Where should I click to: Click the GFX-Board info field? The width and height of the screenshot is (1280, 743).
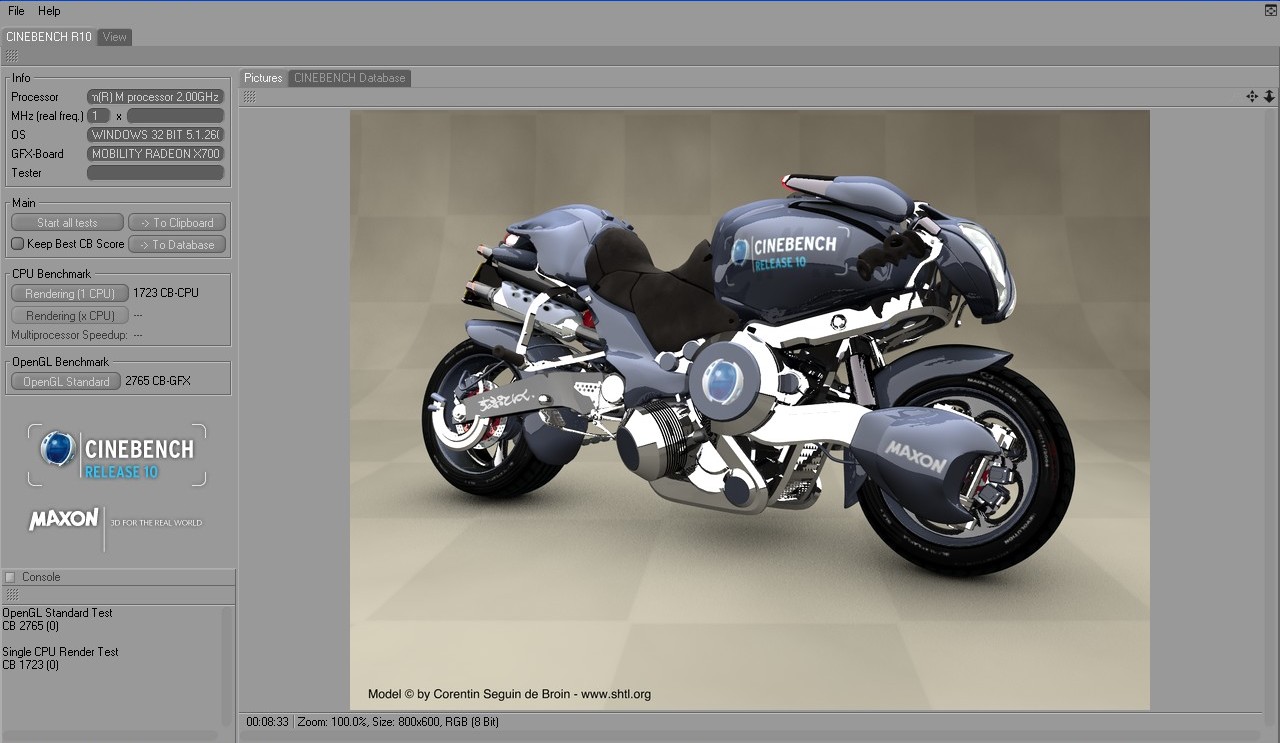[155, 154]
